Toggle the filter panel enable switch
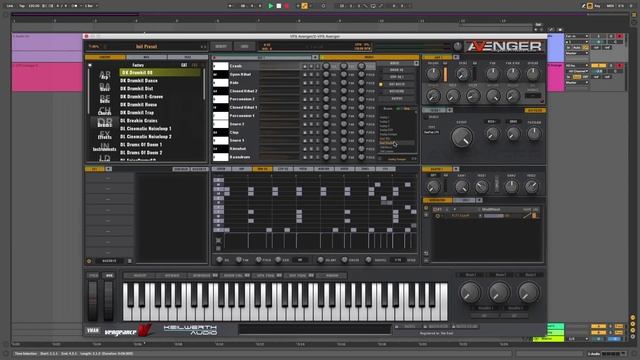The image size is (640, 360). click(426, 117)
